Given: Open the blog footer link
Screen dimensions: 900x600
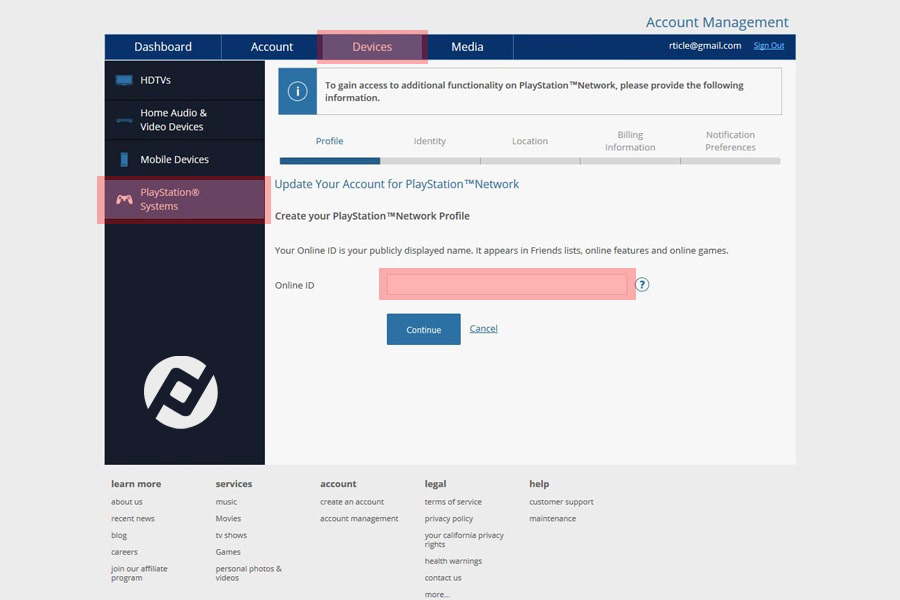Looking at the screenshot, I should click(x=119, y=535).
